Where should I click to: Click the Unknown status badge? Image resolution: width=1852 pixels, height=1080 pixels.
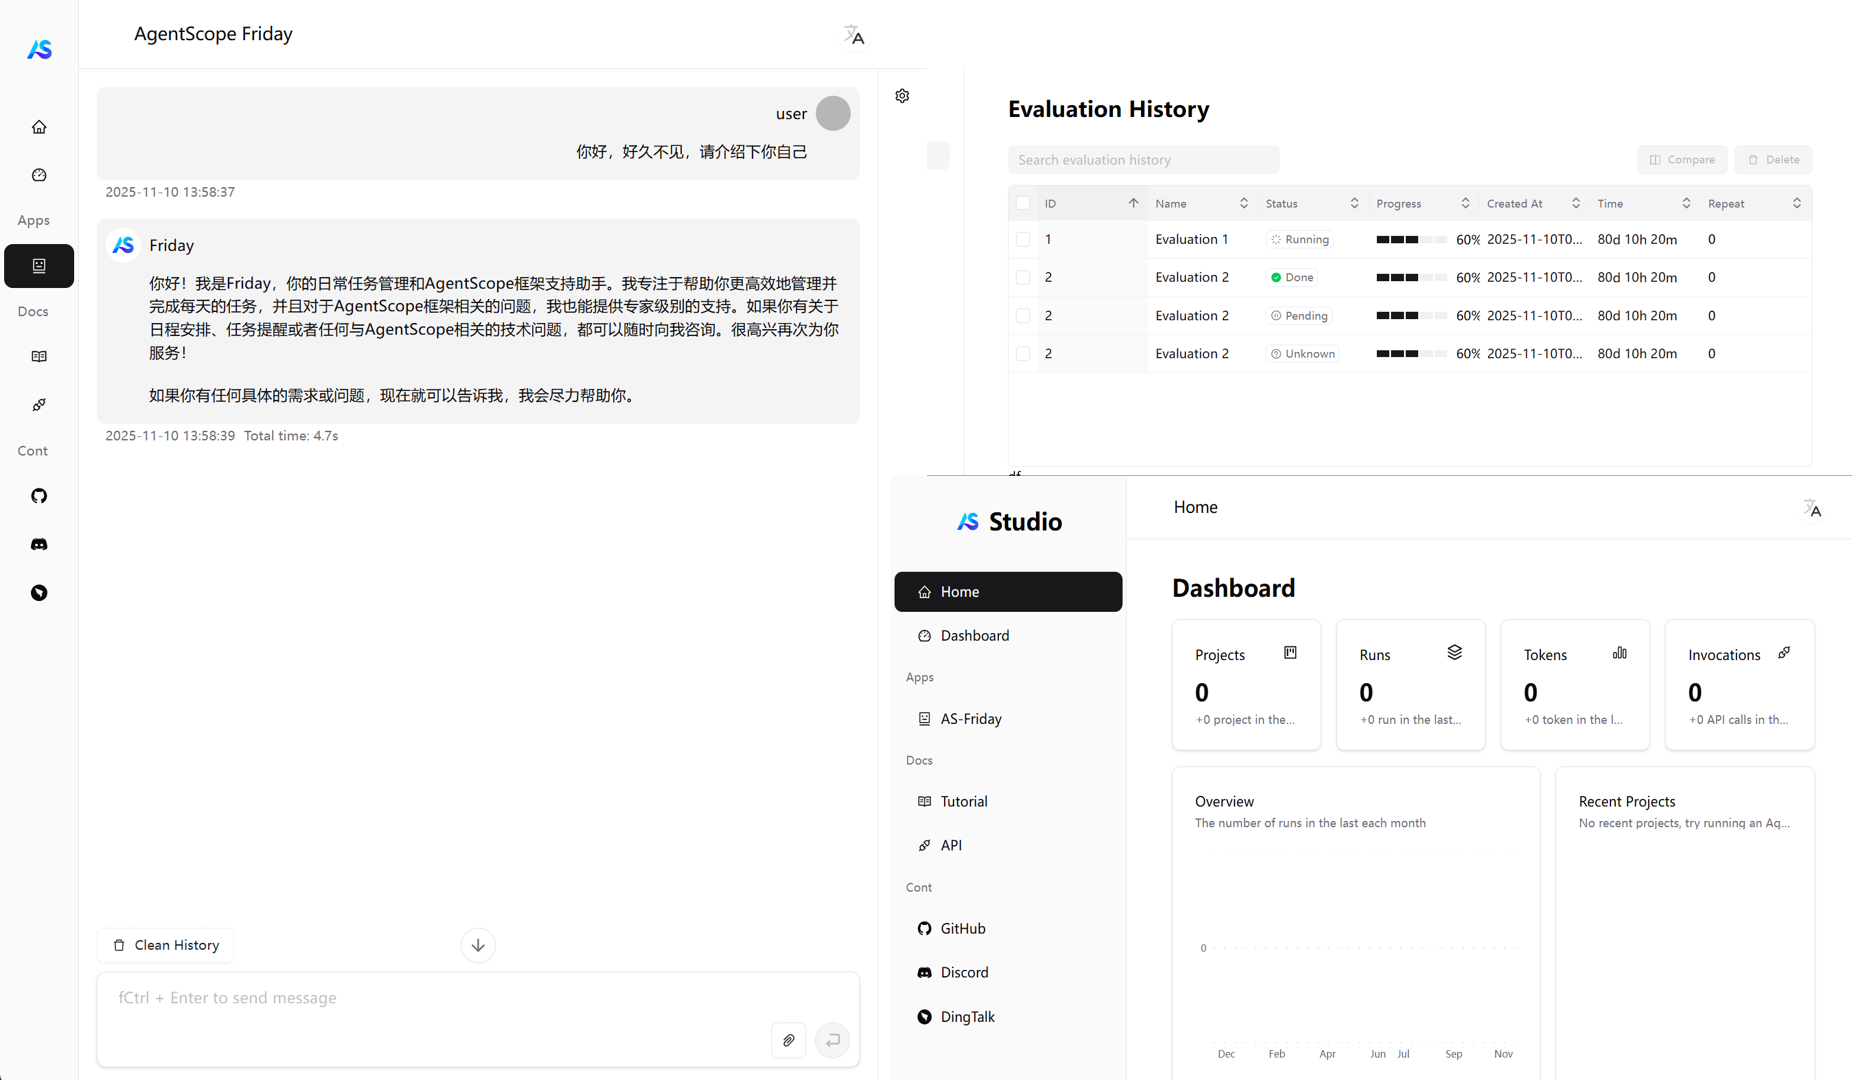pos(1303,354)
